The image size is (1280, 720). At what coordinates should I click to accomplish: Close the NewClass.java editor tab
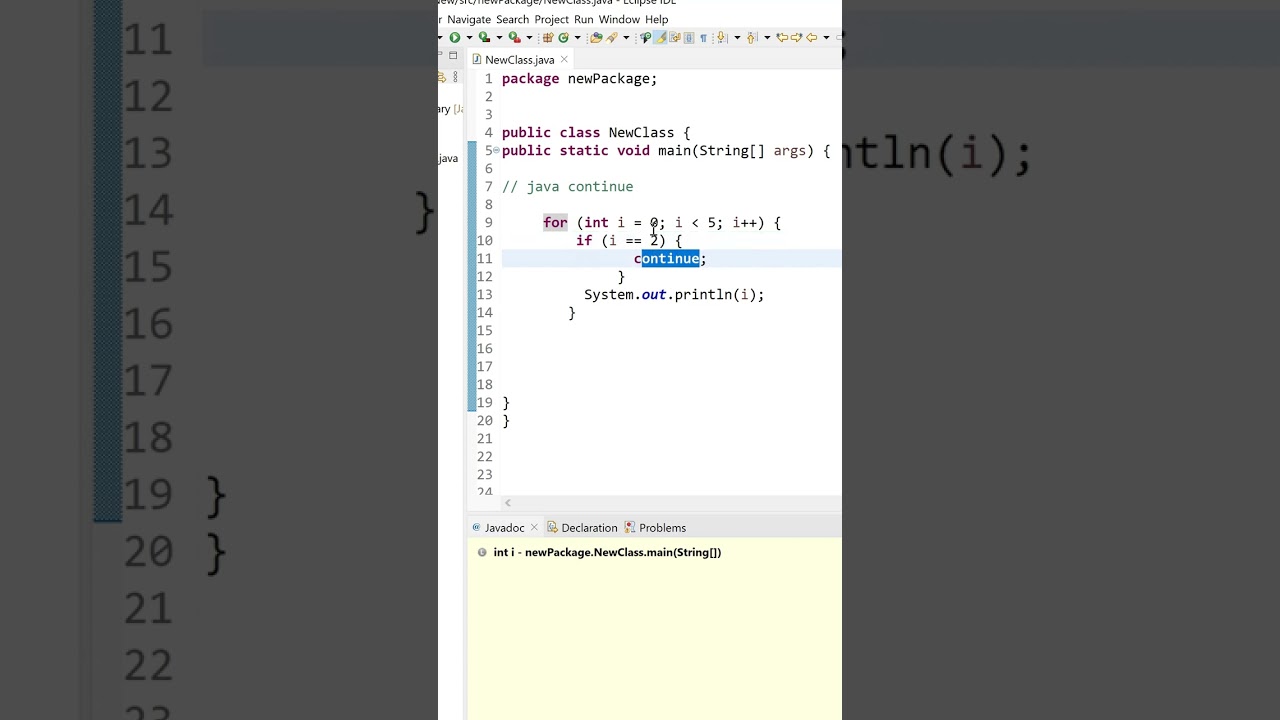pyautogui.click(x=564, y=60)
